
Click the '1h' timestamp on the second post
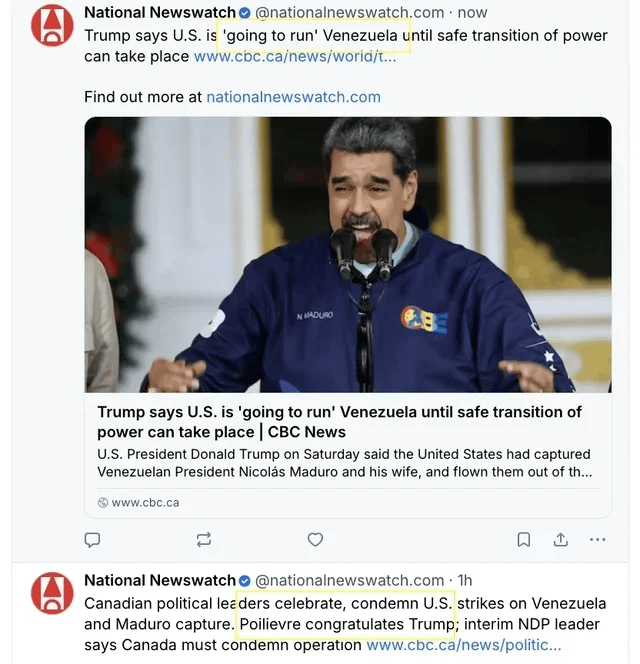tap(465, 581)
